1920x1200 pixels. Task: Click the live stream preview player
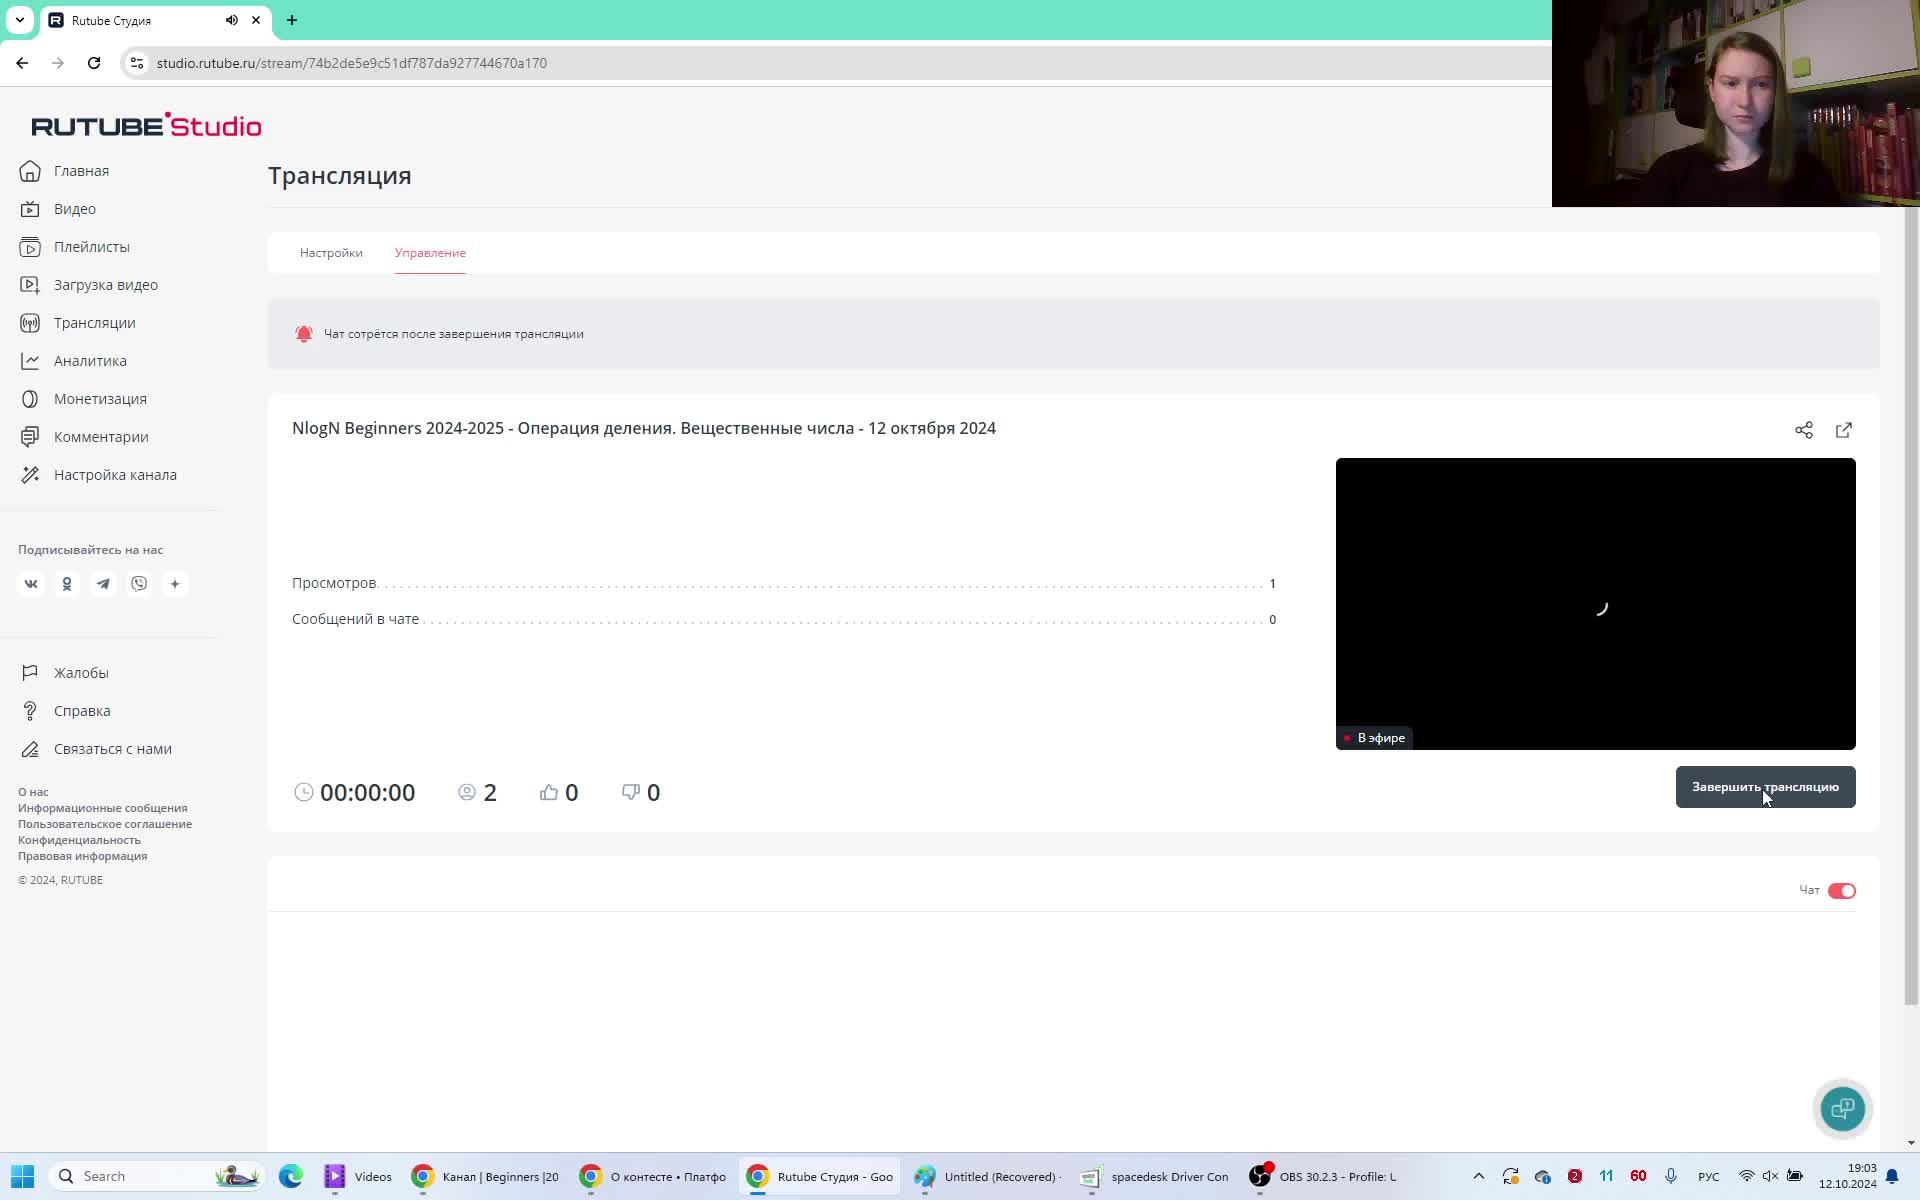coord(1595,604)
